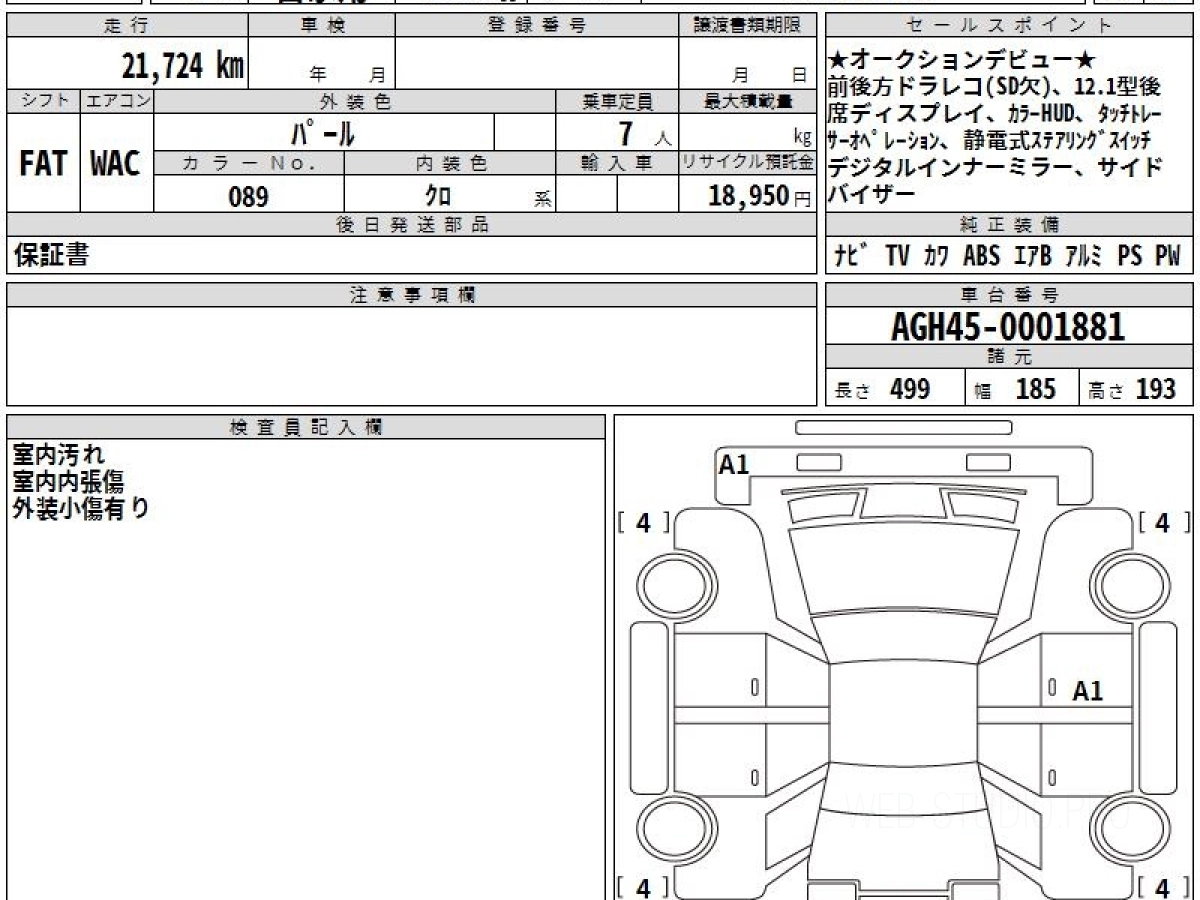1200x900 pixels.
Task: Select the 走行 header cell
Action: click(127, 26)
